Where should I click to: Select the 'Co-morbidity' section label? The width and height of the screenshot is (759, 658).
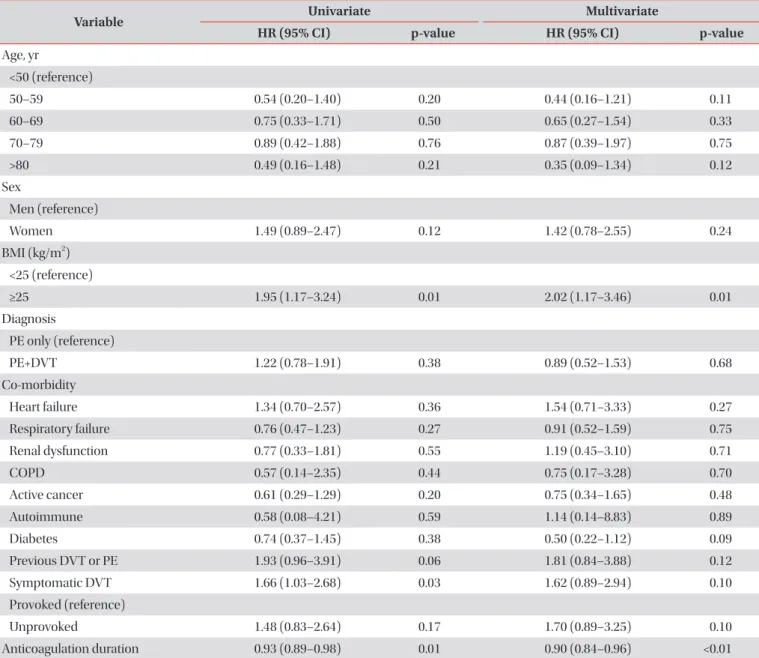39,385
